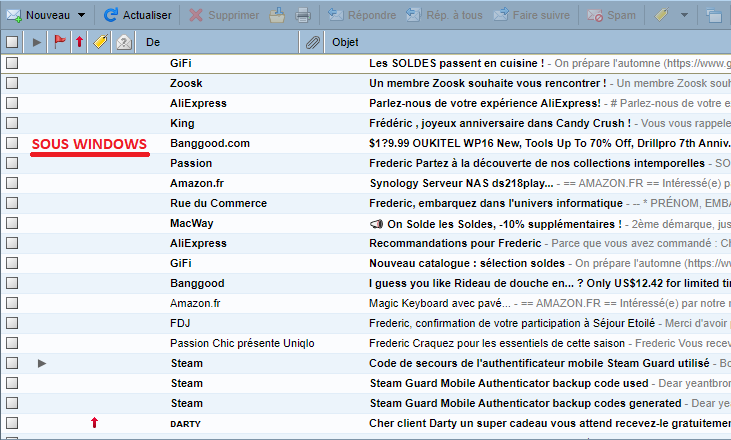The width and height of the screenshot is (731, 440).
Task: Open the Séjour Etoilé participation email
Action: tap(512, 323)
